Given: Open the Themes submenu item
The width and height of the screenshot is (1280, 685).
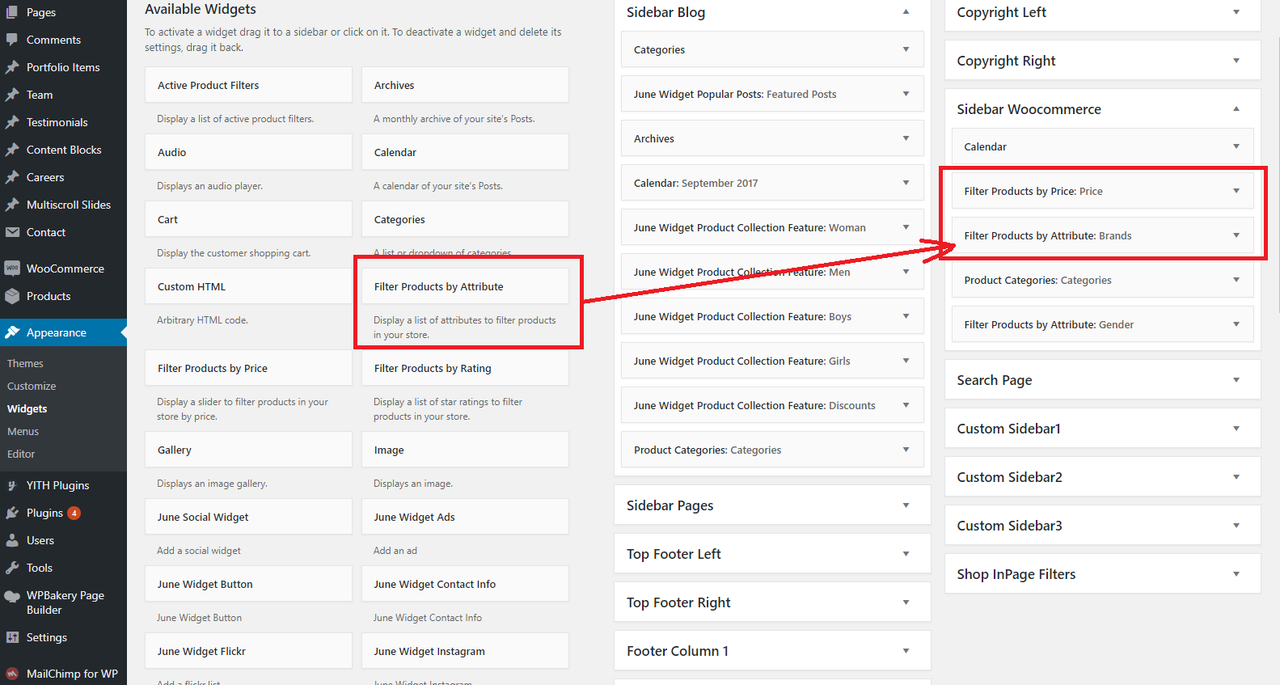Looking at the screenshot, I should (x=25, y=363).
